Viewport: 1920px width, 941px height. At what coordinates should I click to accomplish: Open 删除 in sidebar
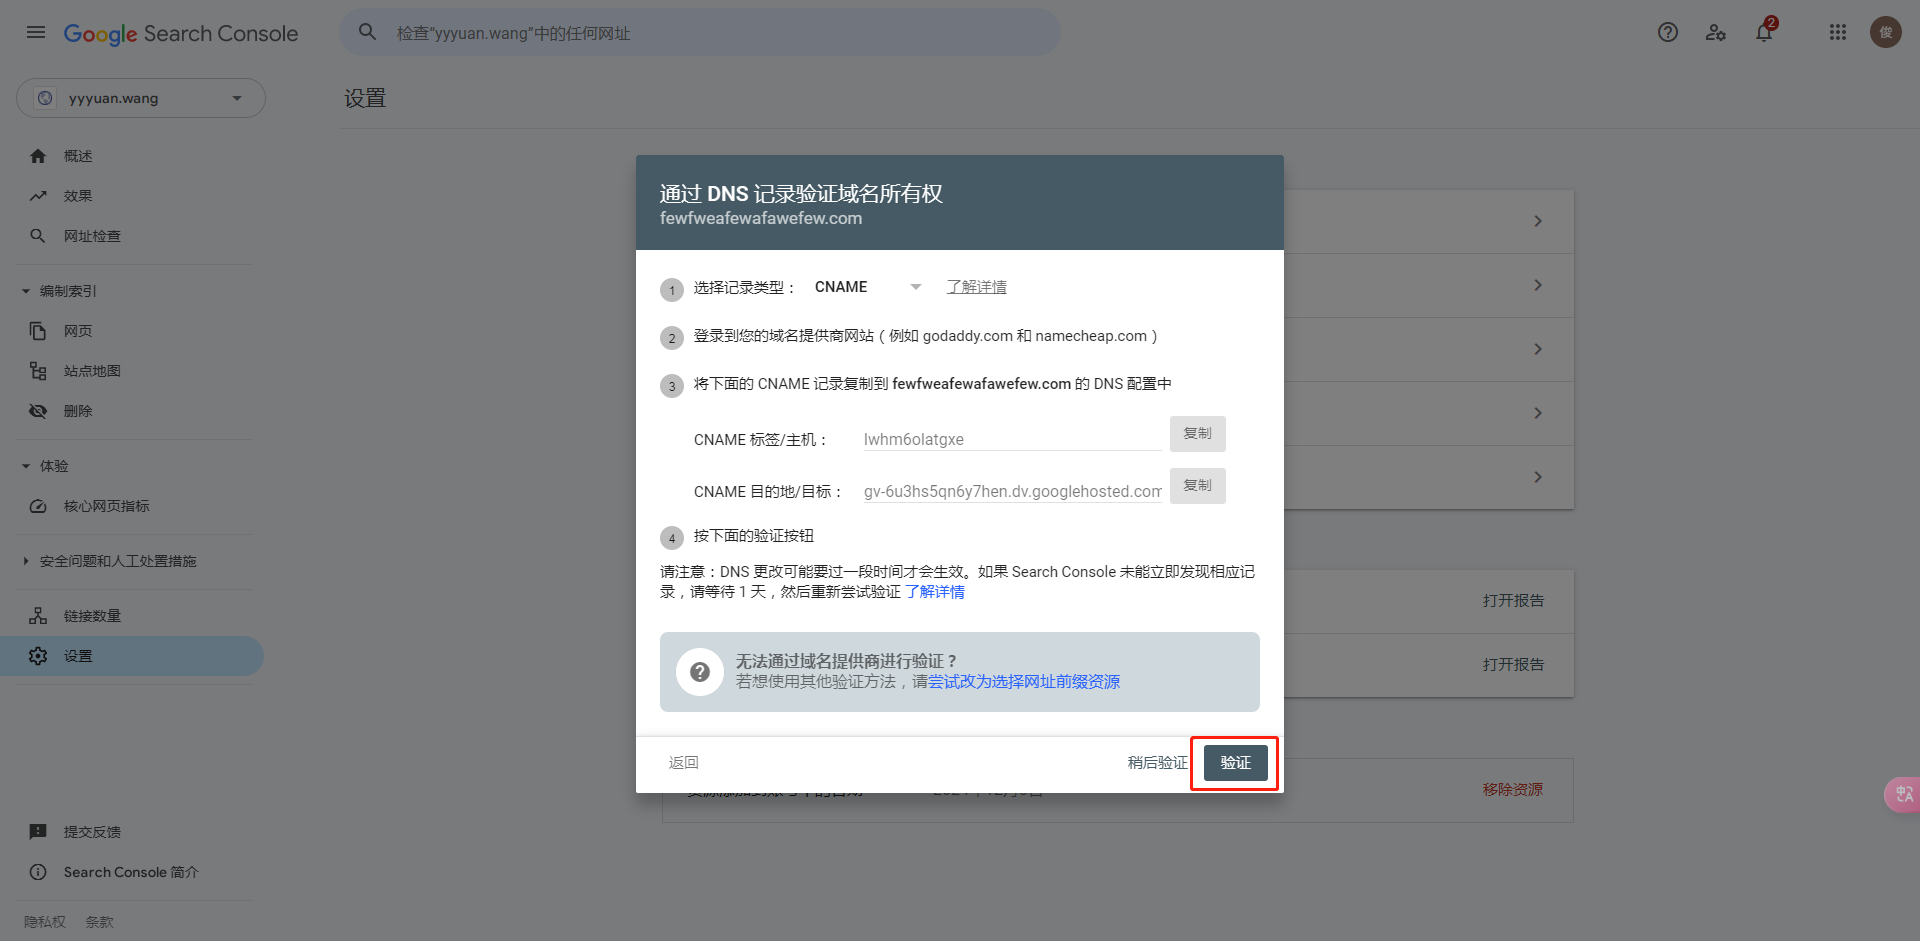[x=78, y=411]
